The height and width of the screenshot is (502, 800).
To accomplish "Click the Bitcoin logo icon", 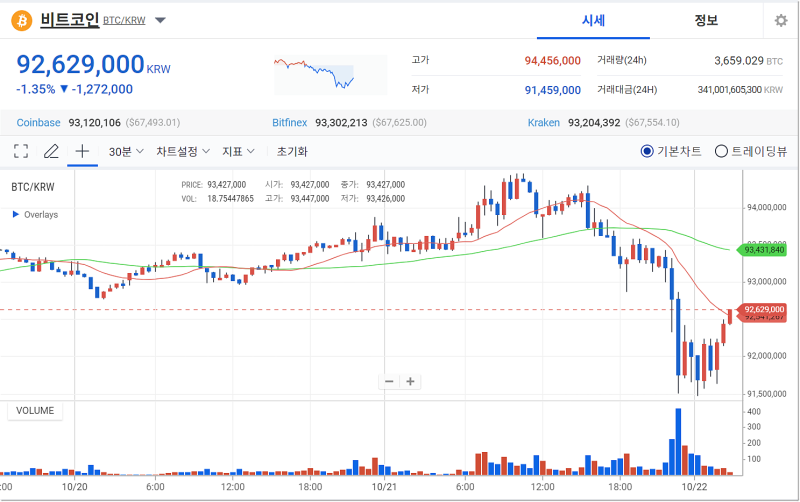I will point(21,20).
